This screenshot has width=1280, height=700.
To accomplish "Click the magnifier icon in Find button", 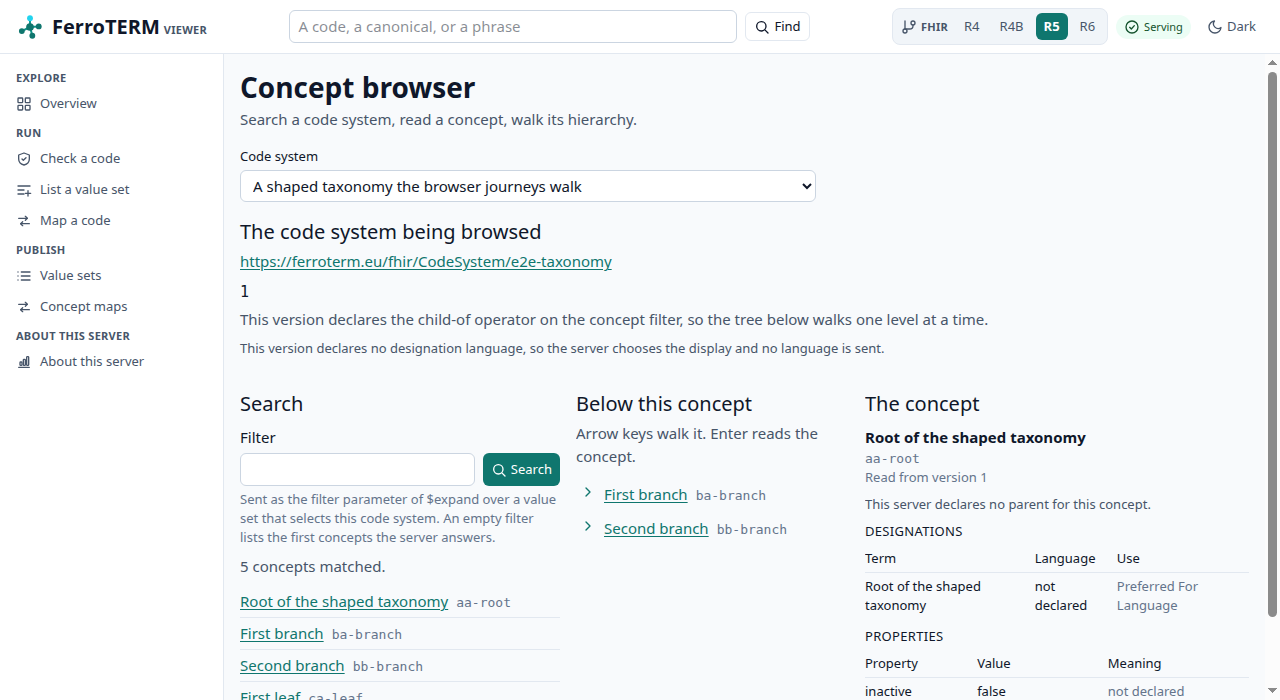I will point(763,27).
